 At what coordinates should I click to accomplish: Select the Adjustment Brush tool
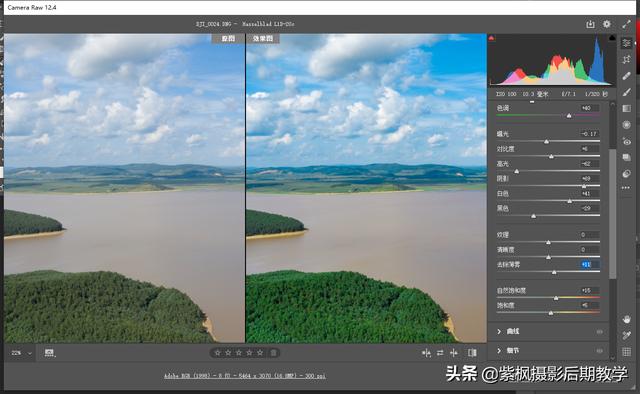627,92
